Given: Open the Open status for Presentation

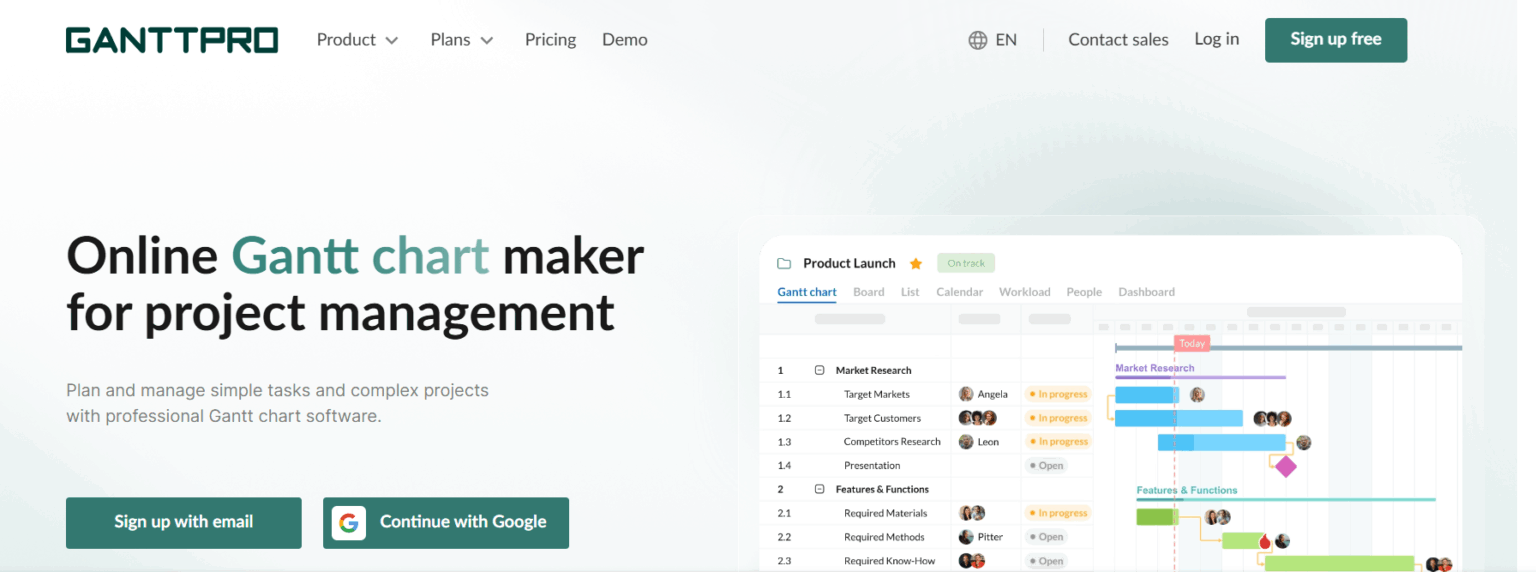Looking at the screenshot, I should pyautogui.click(x=1046, y=466).
